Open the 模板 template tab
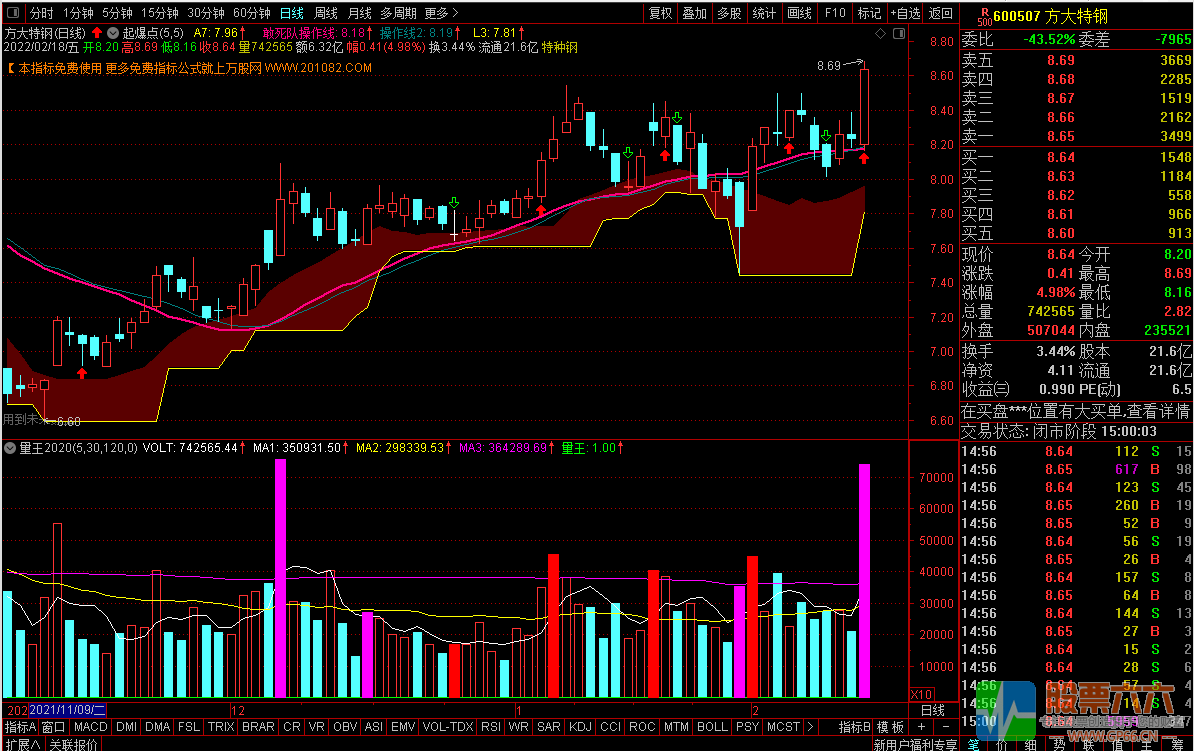 click(890, 727)
